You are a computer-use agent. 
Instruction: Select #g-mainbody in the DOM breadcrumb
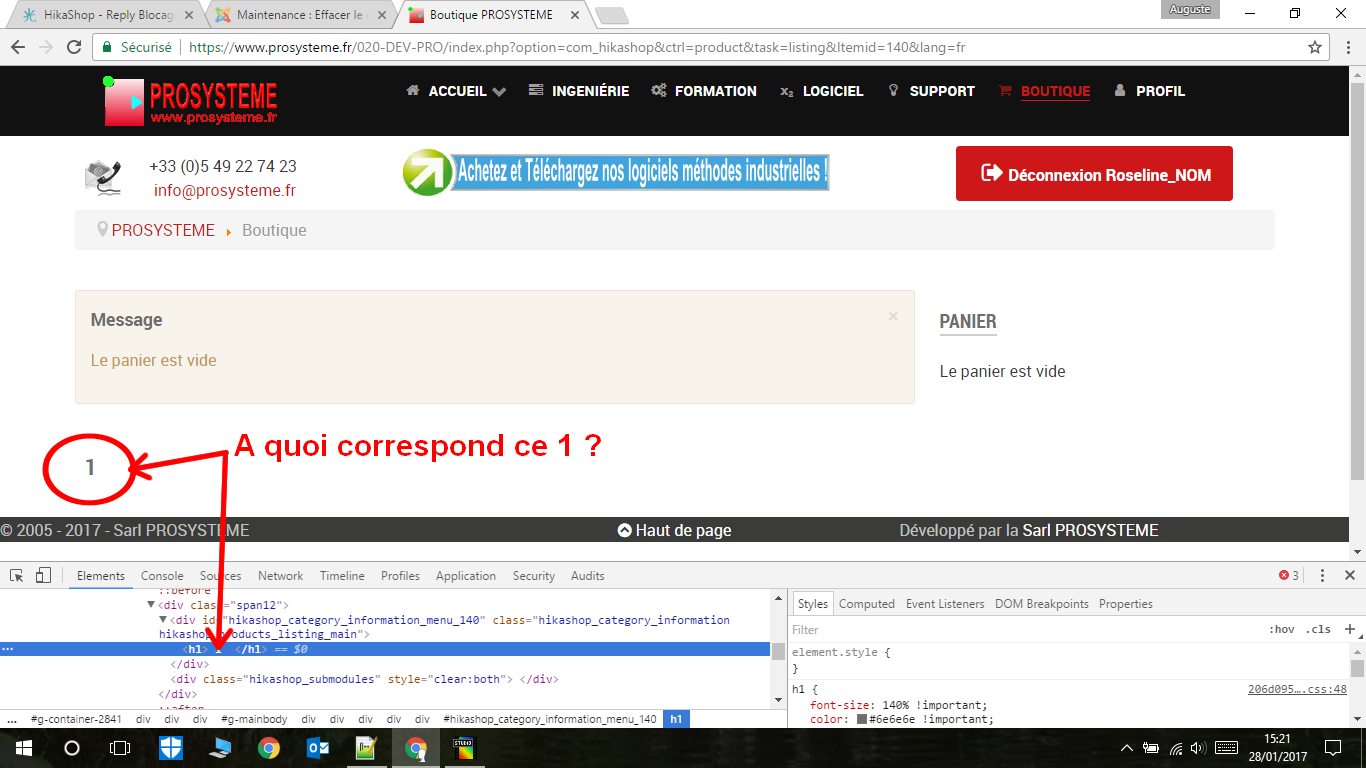254,719
